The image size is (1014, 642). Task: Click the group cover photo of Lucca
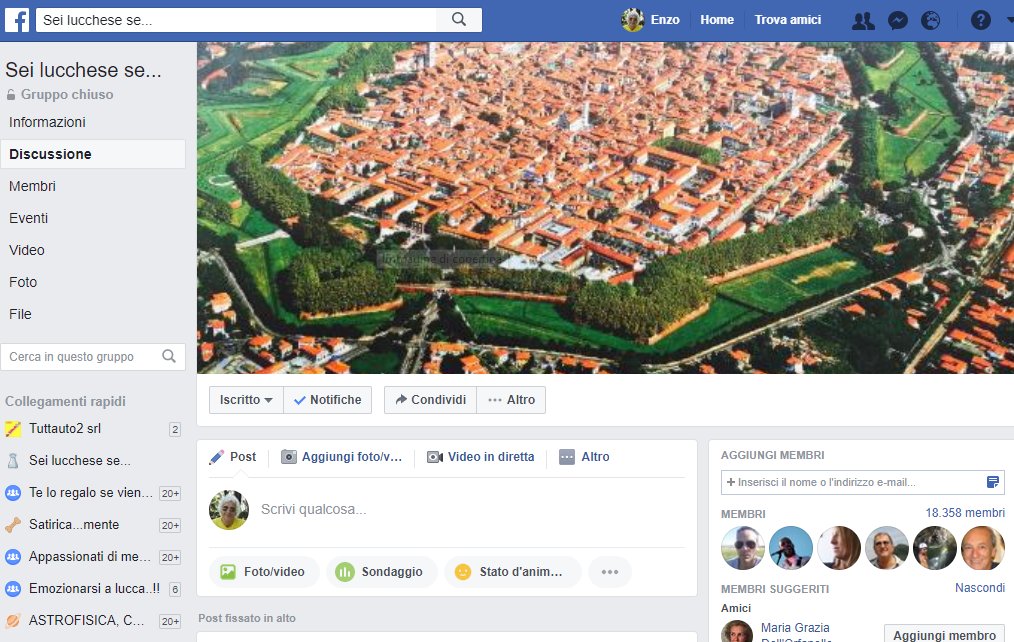605,208
